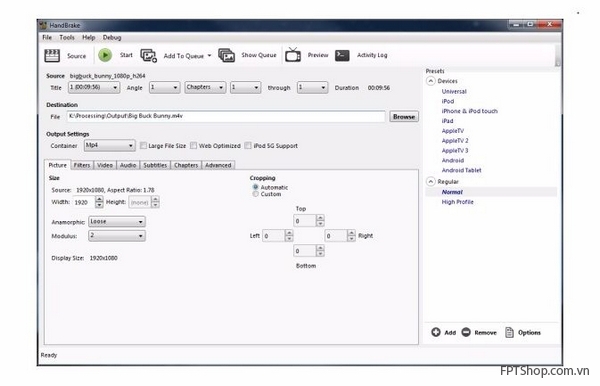Open Preview using the TV icon
Viewport: 600px width, 386px height.
point(293,55)
